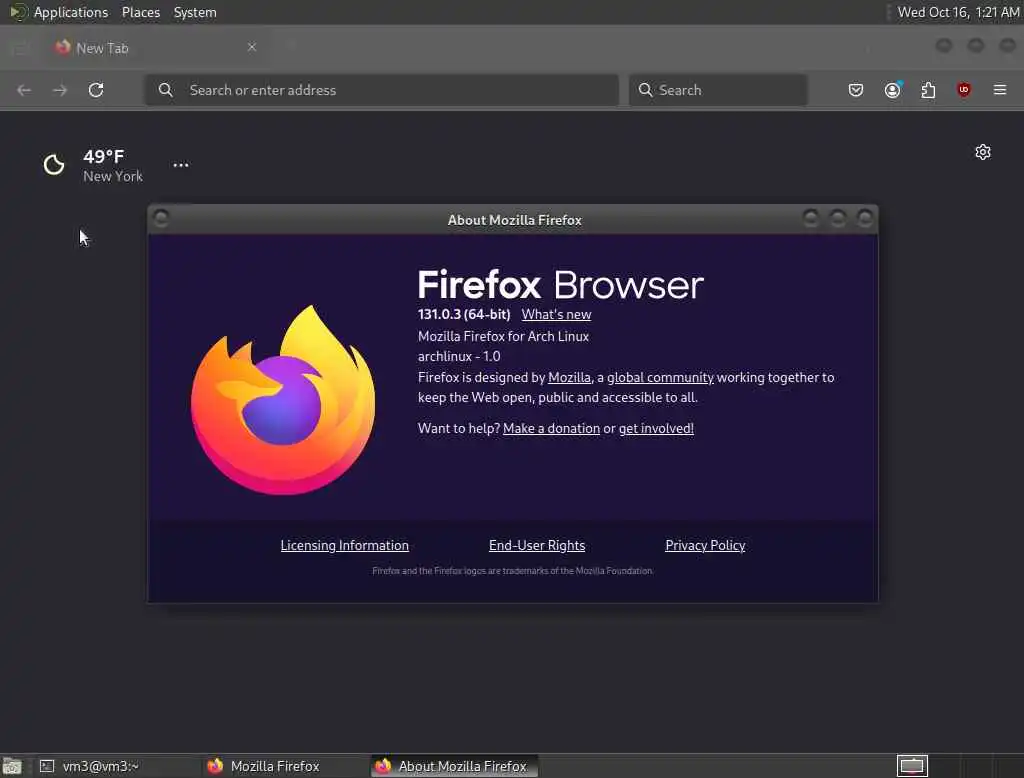Screen dimensions: 1024x778
Task: Open the Make a donation link
Action: (551, 429)
